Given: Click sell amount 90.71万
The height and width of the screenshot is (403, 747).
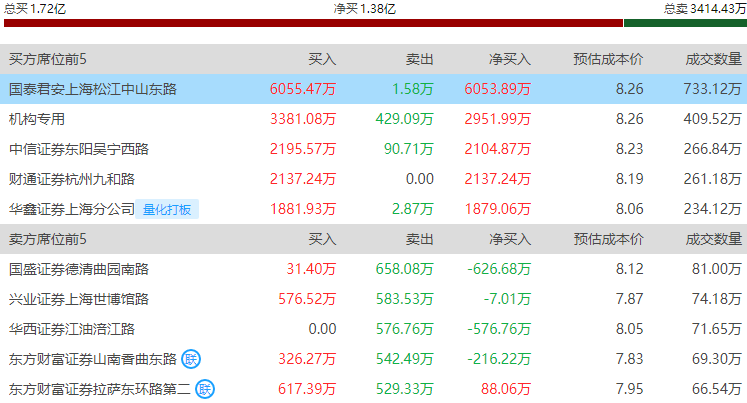Looking at the screenshot, I should tap(409, 149).
